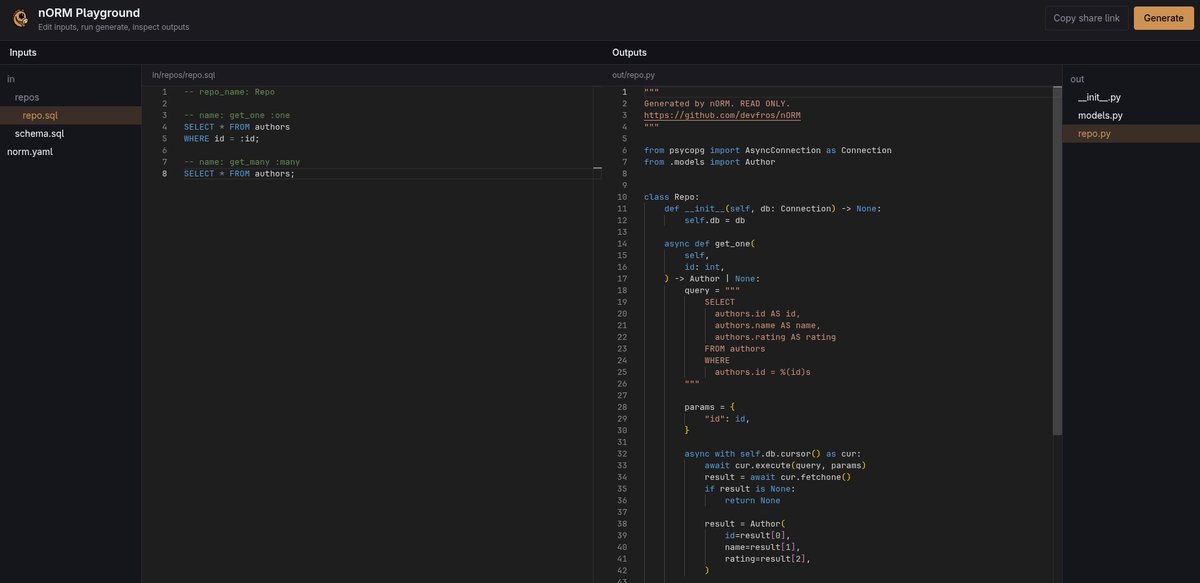Open the github.com/devfros/nORM link
The height and width of the screenshot is (583, 1200).
pyautogui.click(x=722, y=115)
